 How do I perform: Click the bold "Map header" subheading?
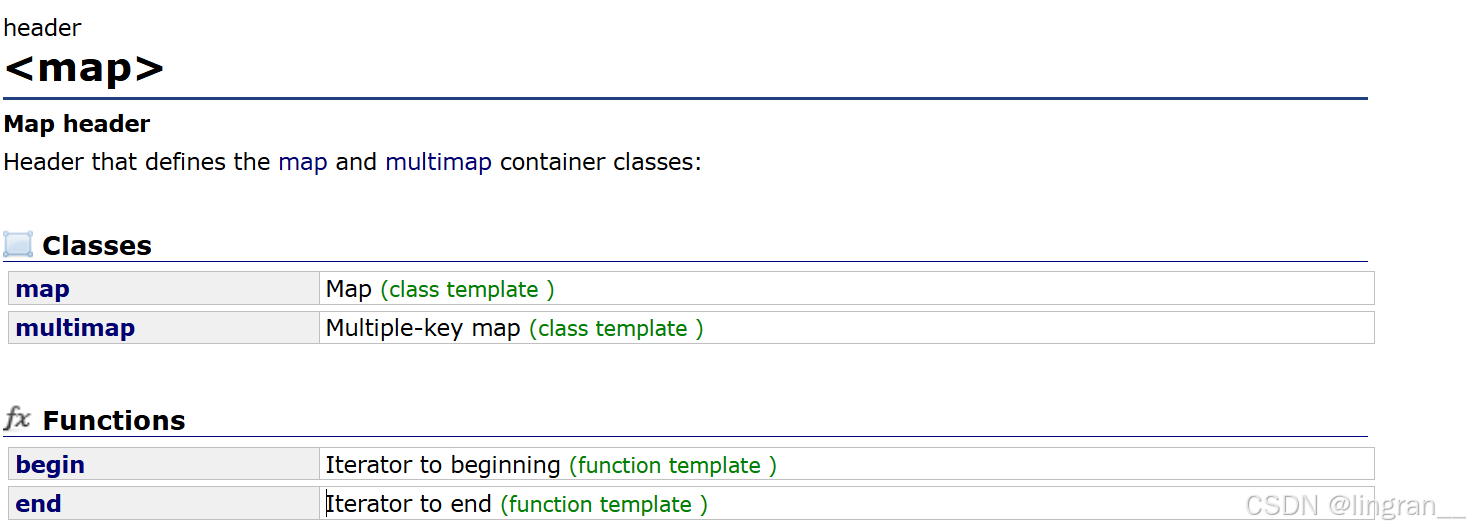coord(77,124)
